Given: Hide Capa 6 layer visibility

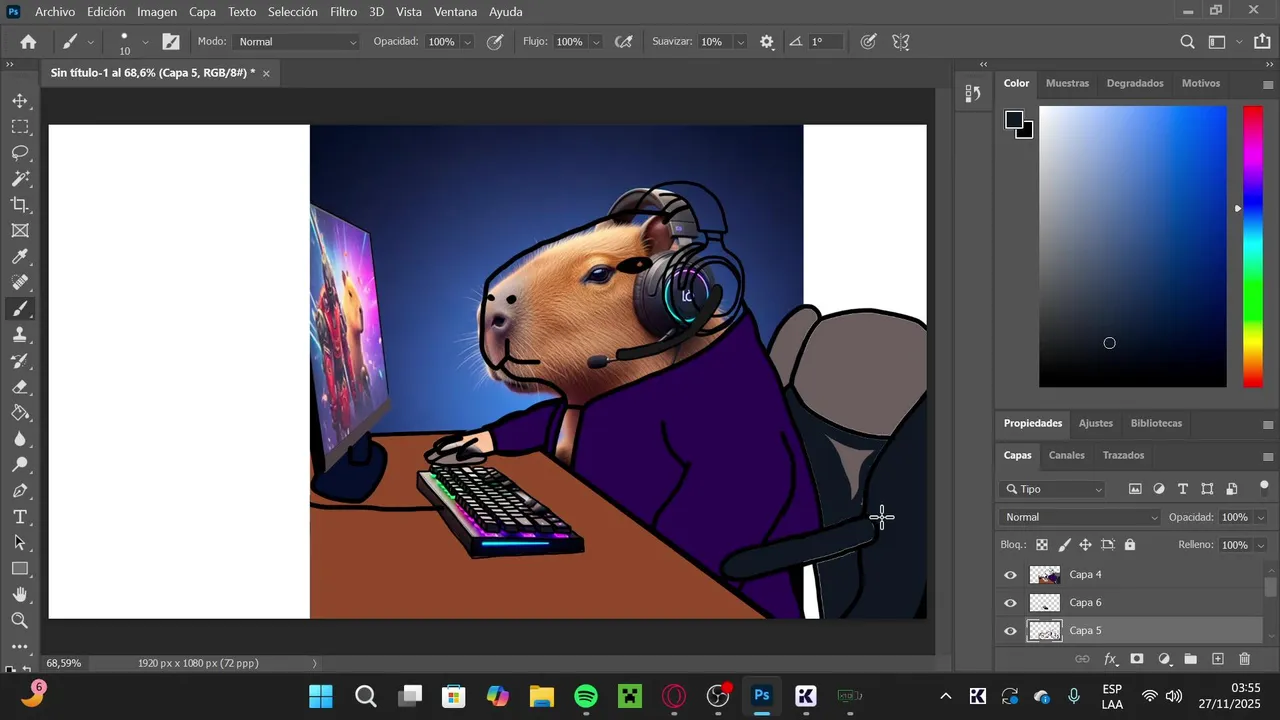Looking at the screenshot, I should (1010, 603).
